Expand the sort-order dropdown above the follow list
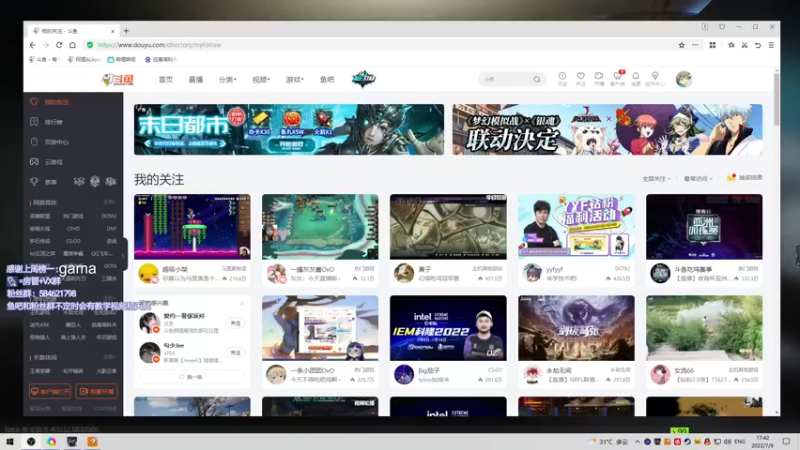Viewport: 800px width, 450px height. click(x=698, y=179)
